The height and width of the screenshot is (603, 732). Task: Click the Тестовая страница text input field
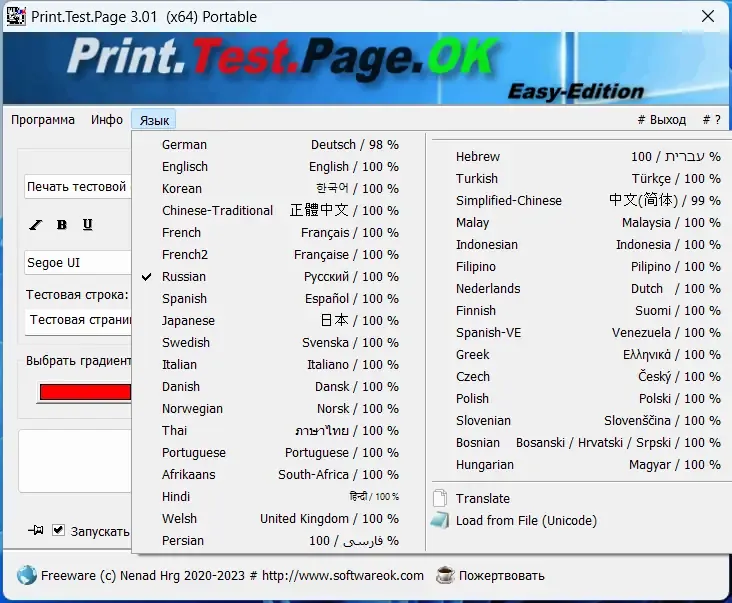(79, 320)
